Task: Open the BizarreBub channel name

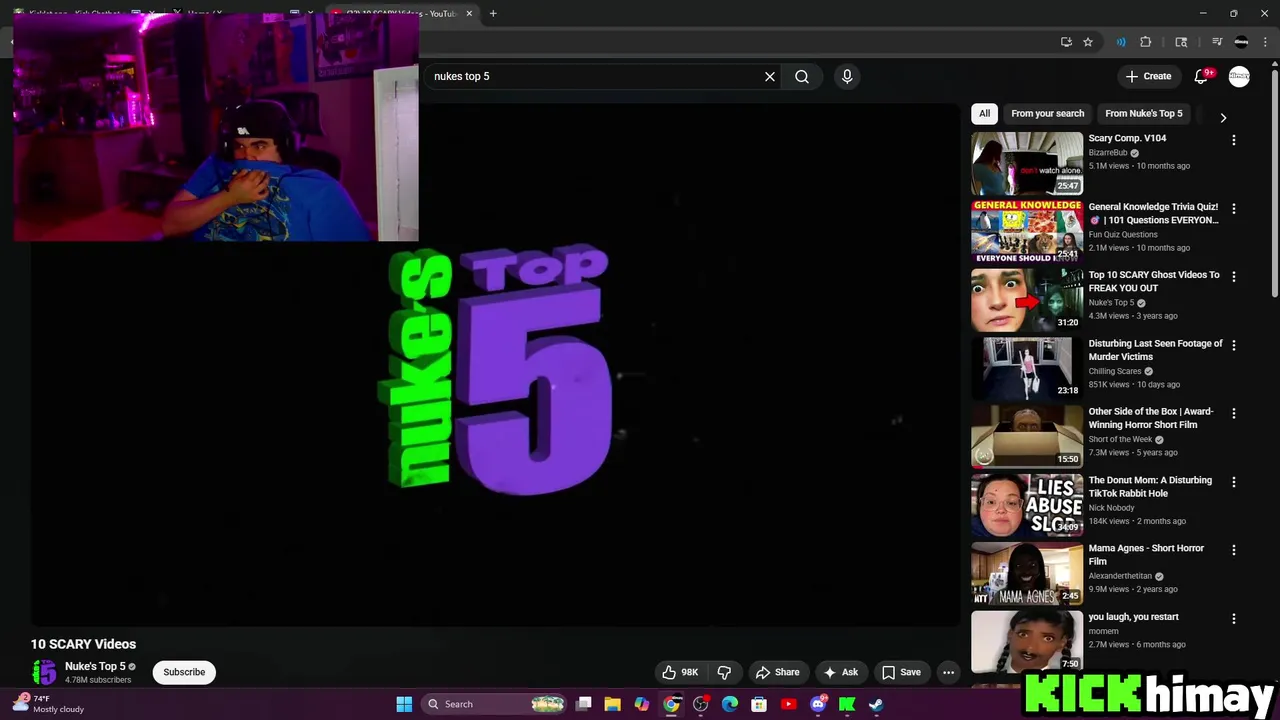Action: [x=1107, y=153]
